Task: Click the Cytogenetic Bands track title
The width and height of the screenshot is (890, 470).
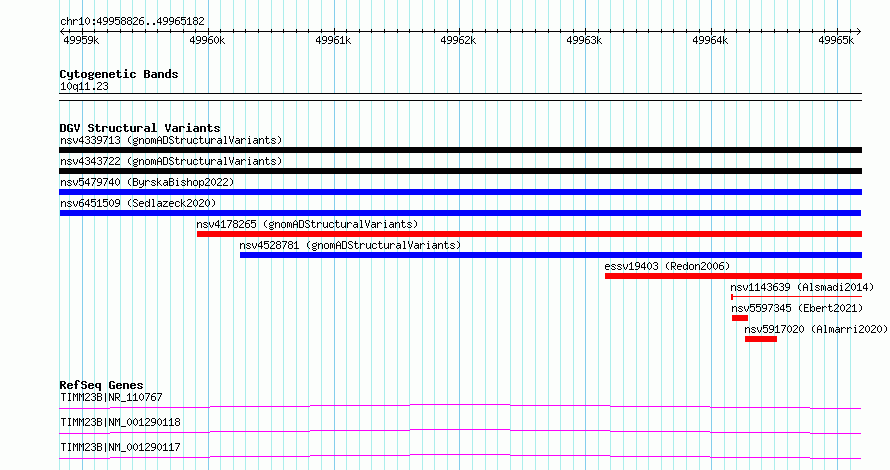Action: coord(119,74)
